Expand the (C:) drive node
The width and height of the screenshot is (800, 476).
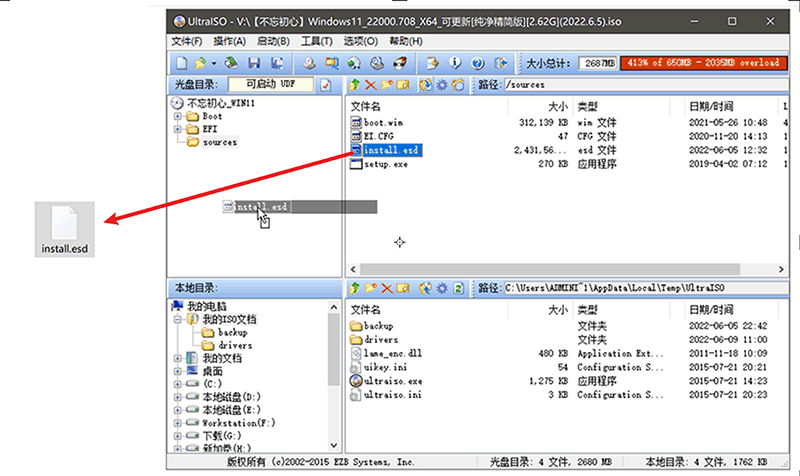point(178,384)
